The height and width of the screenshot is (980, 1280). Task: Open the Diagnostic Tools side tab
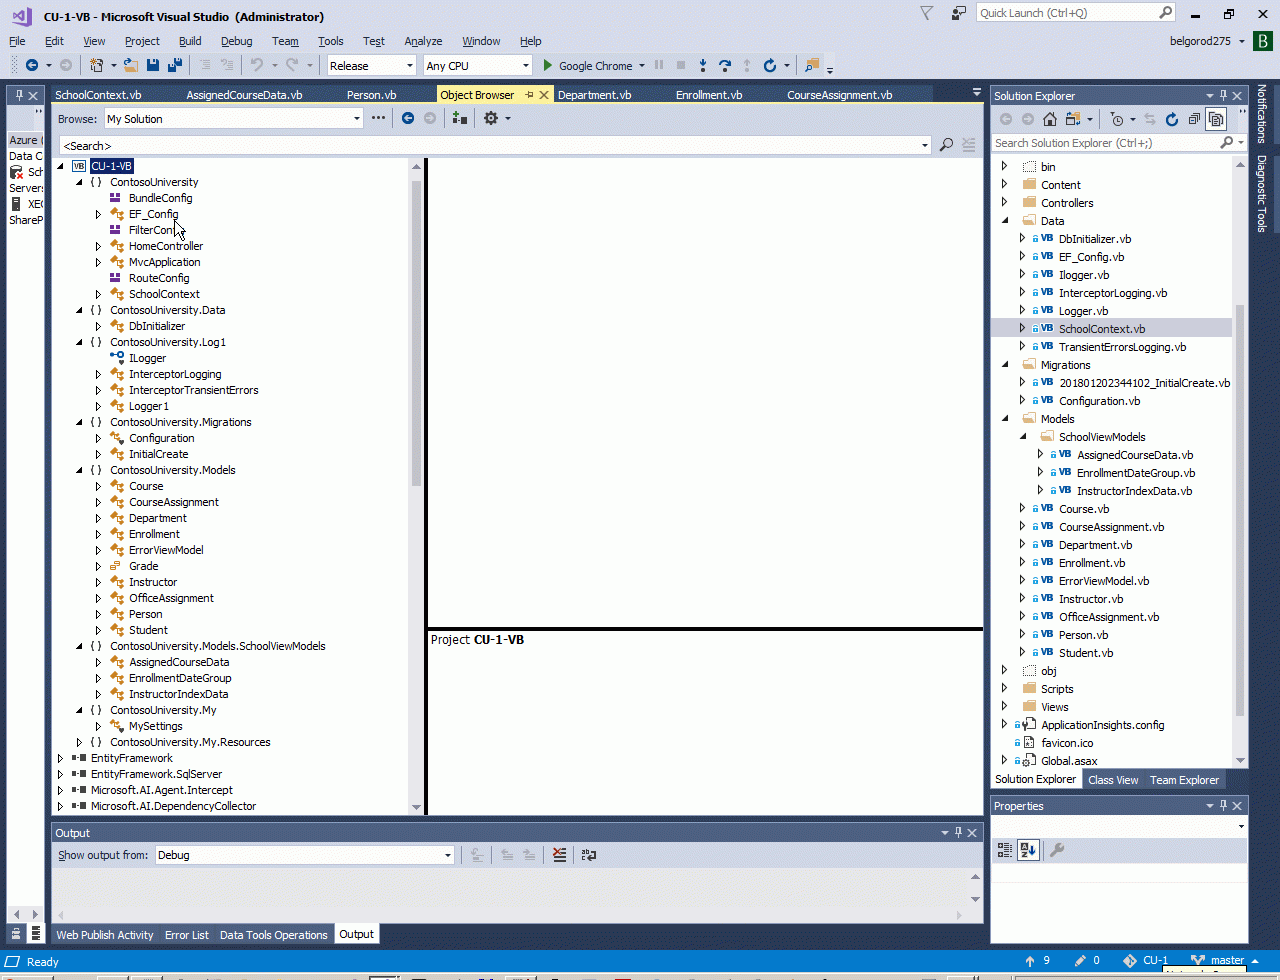point(1262,194)
